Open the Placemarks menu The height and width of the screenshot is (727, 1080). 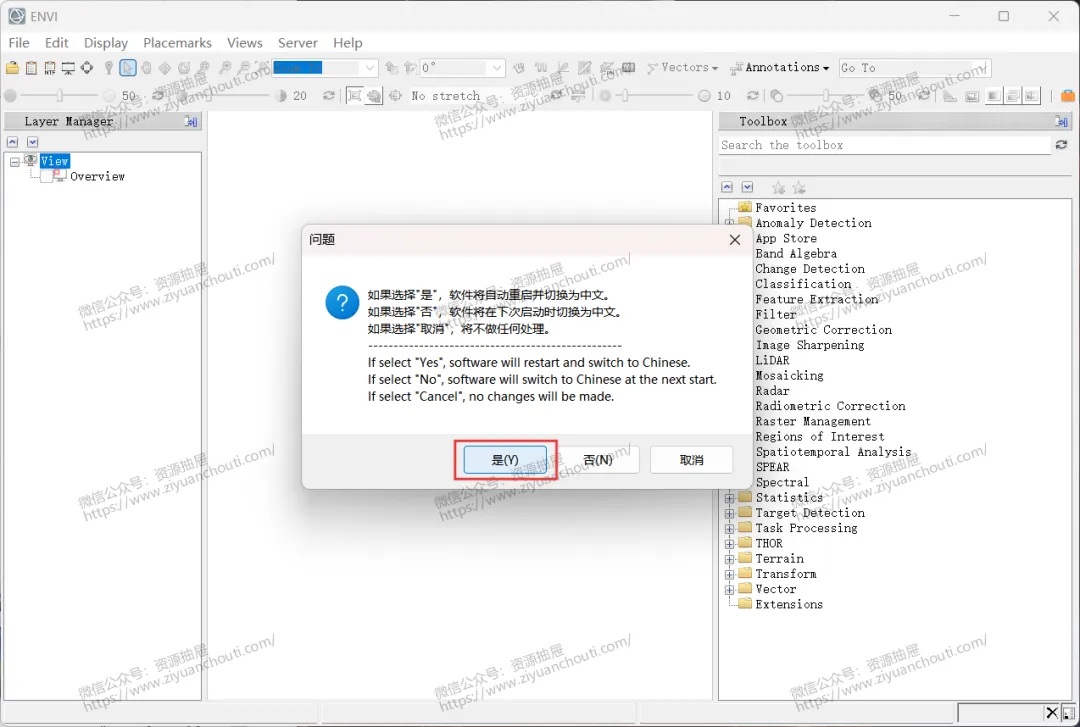178,43
